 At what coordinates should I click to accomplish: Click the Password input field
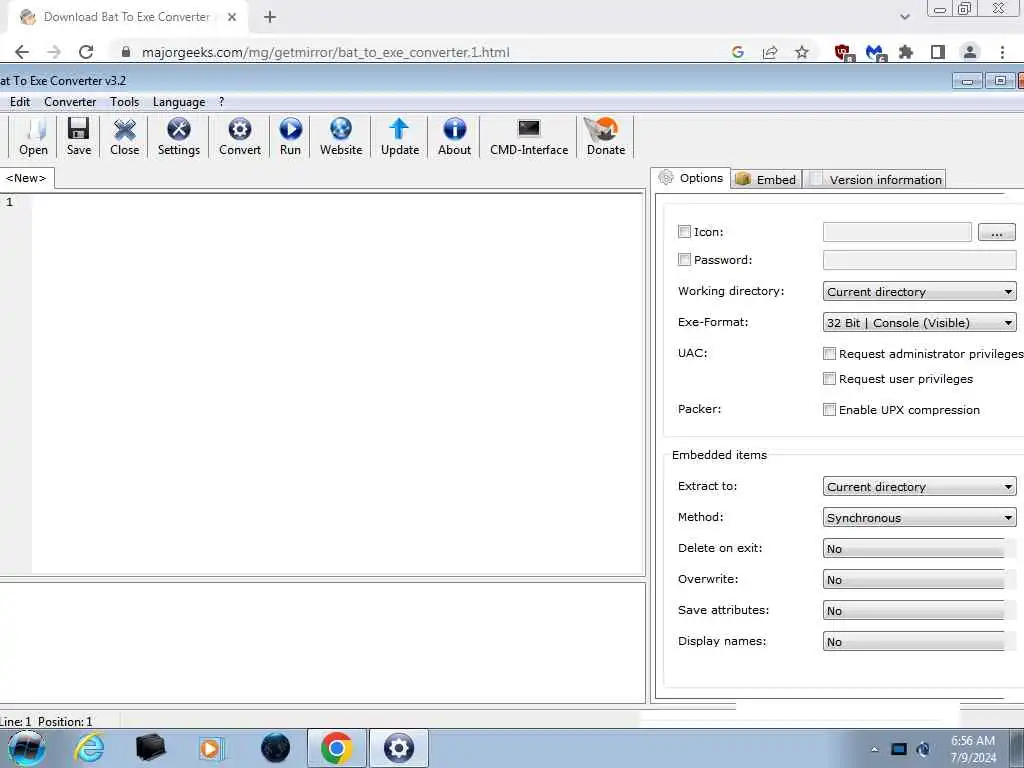pyautogui.click(x=920, y=260)
